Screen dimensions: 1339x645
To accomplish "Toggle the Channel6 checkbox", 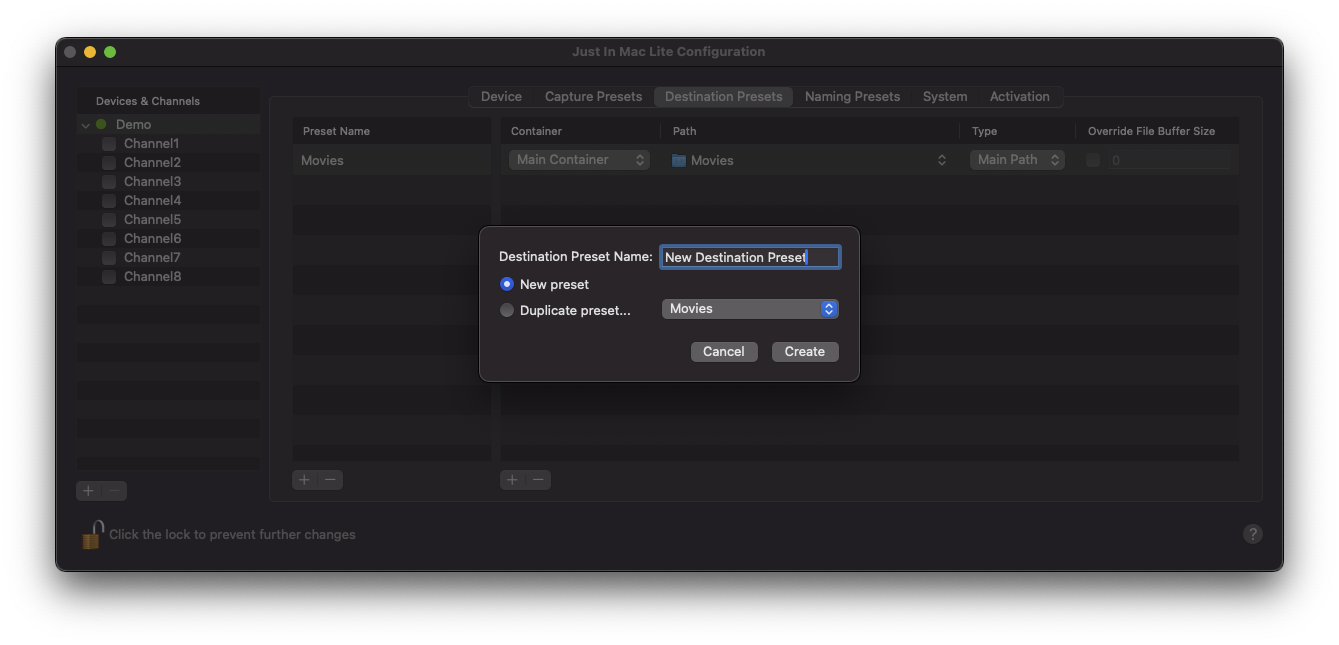I will click(x=109, y=239).
